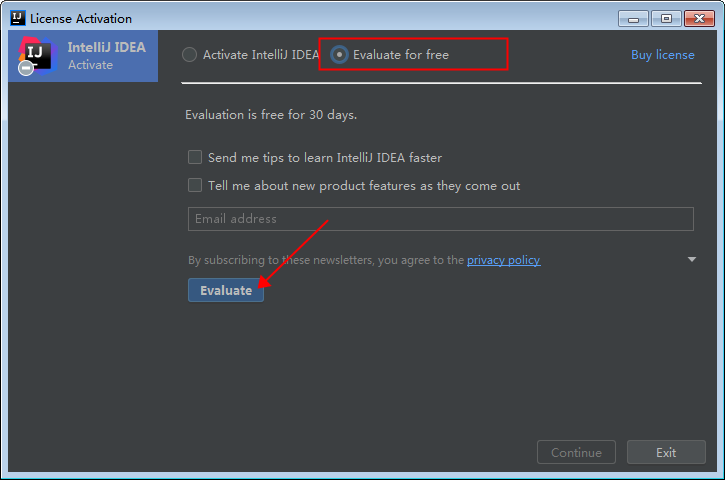The height and width of the screenshot is (480, 725).
Task: Open the Buy license link
Action: click(663, 55)
